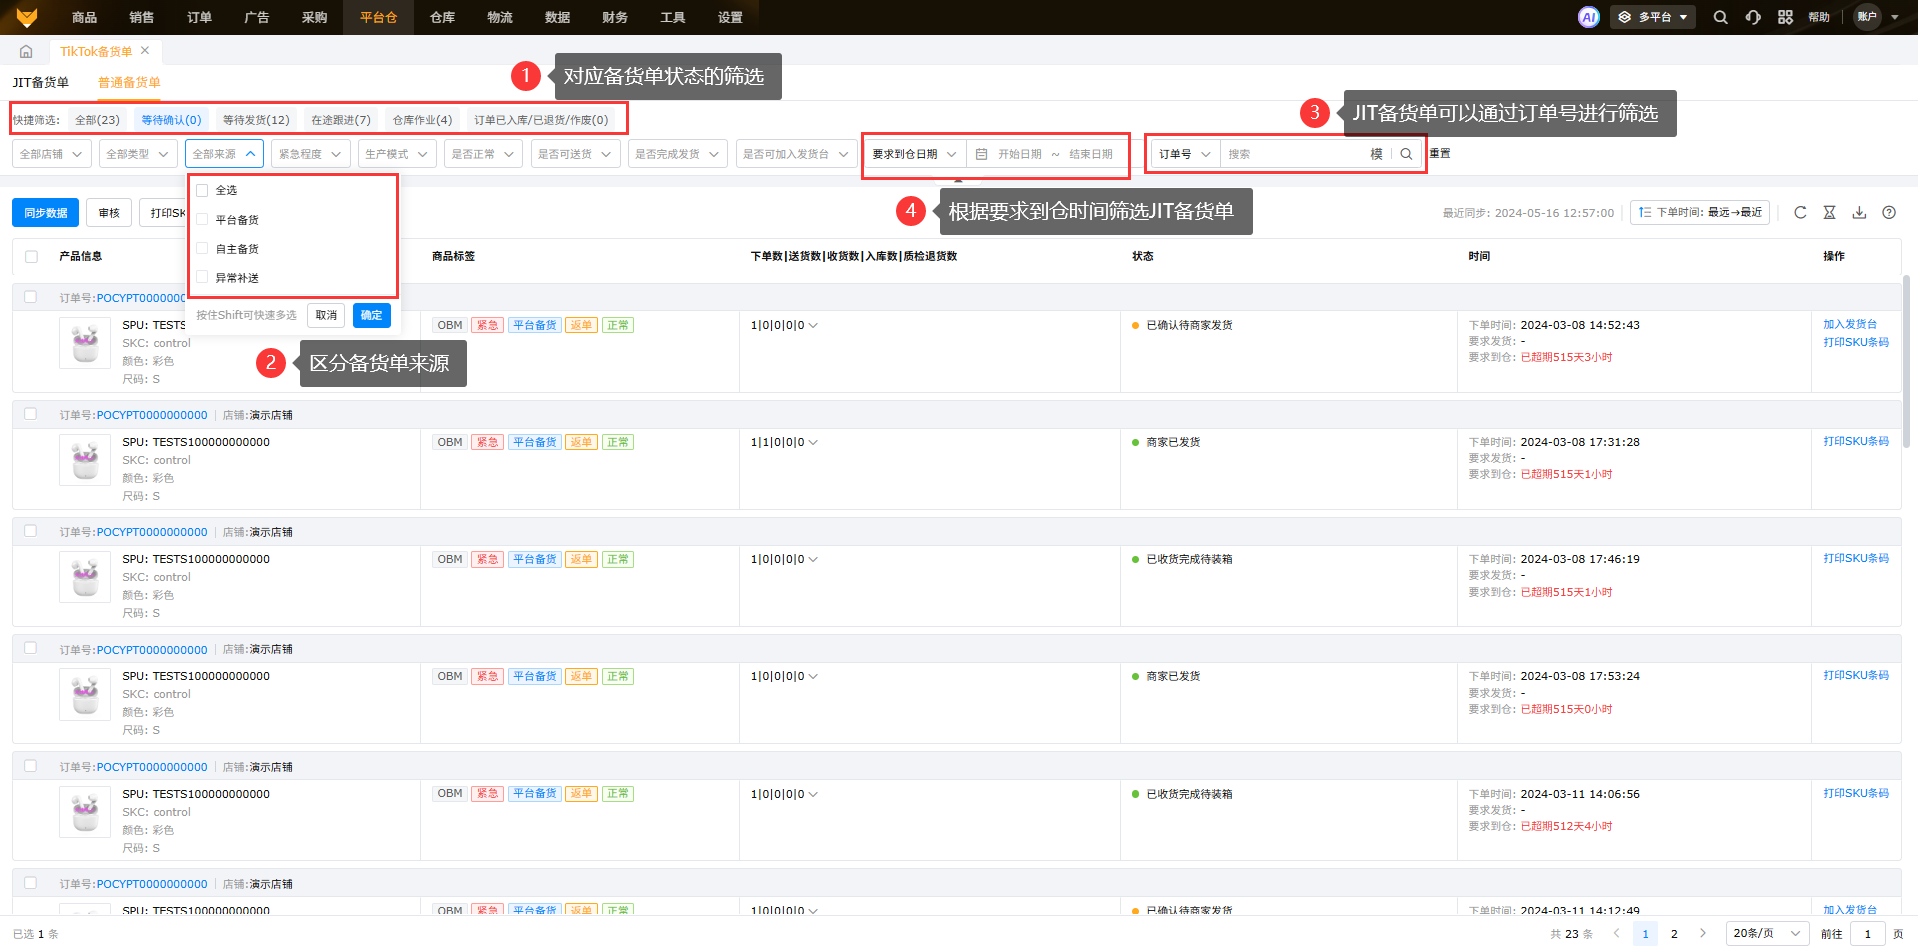
Task: Click the hourglass task history icon
Action: (1829, 212)
